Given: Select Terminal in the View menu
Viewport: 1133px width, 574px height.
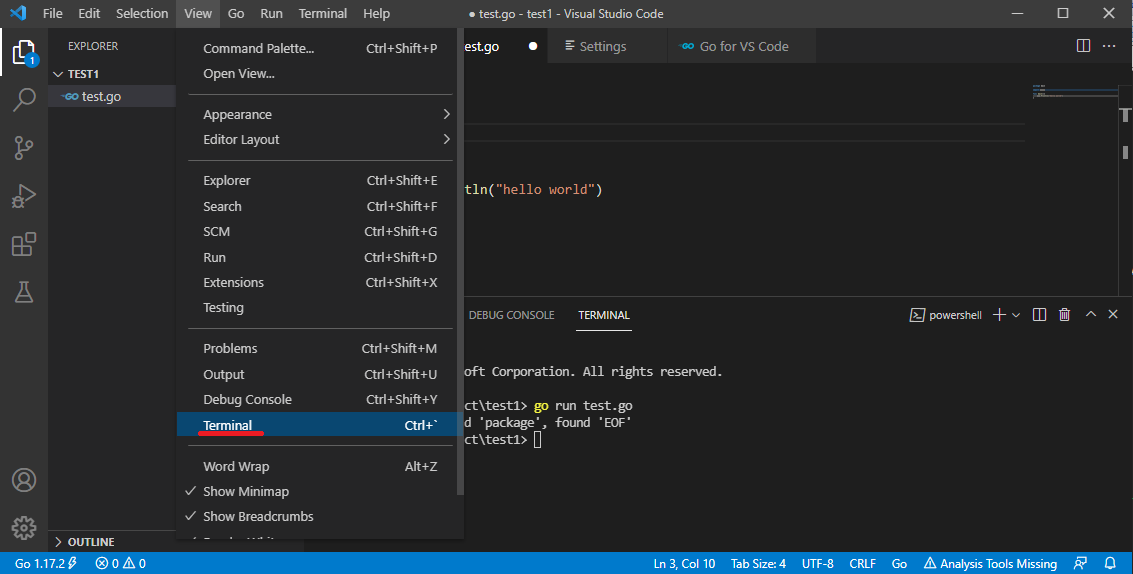Looking at the screenshot, I should (318, 425).
